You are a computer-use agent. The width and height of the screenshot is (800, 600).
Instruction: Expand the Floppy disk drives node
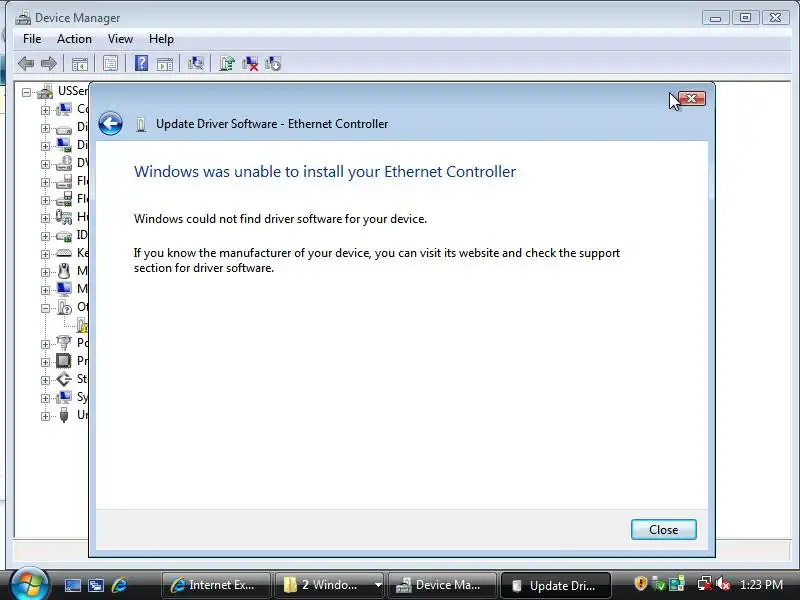[x=45, y=182]
